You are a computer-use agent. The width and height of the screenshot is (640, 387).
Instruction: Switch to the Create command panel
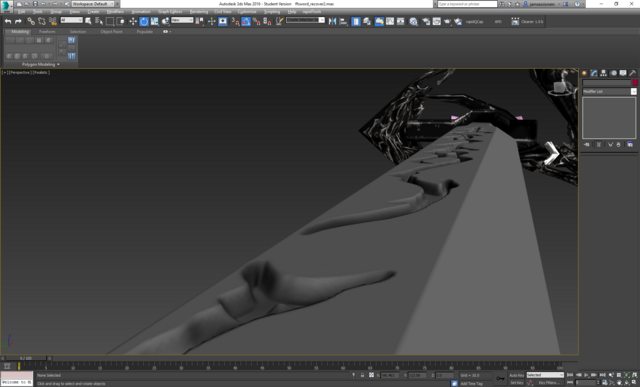[584, 73]
